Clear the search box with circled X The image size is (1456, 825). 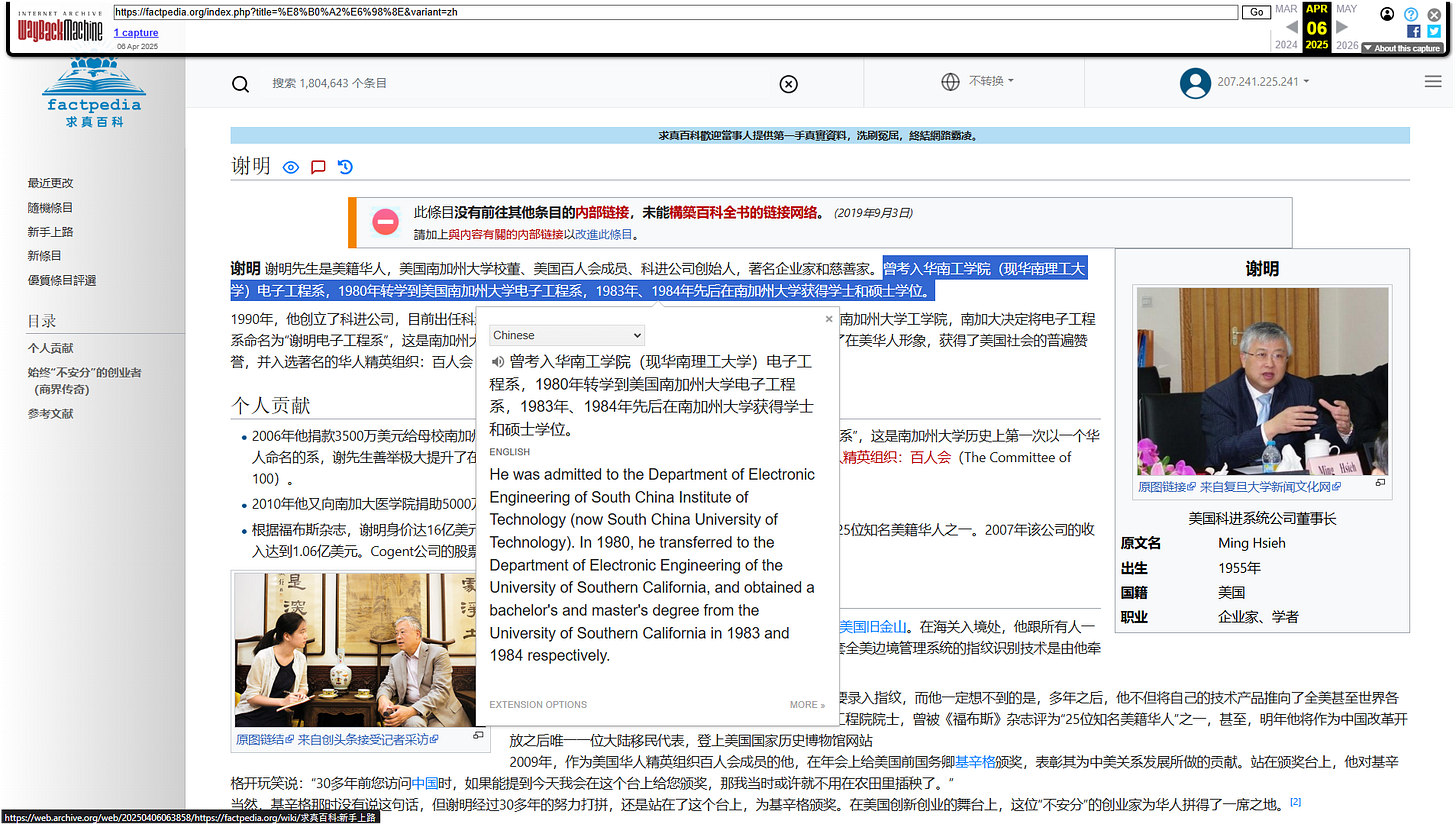788,83
